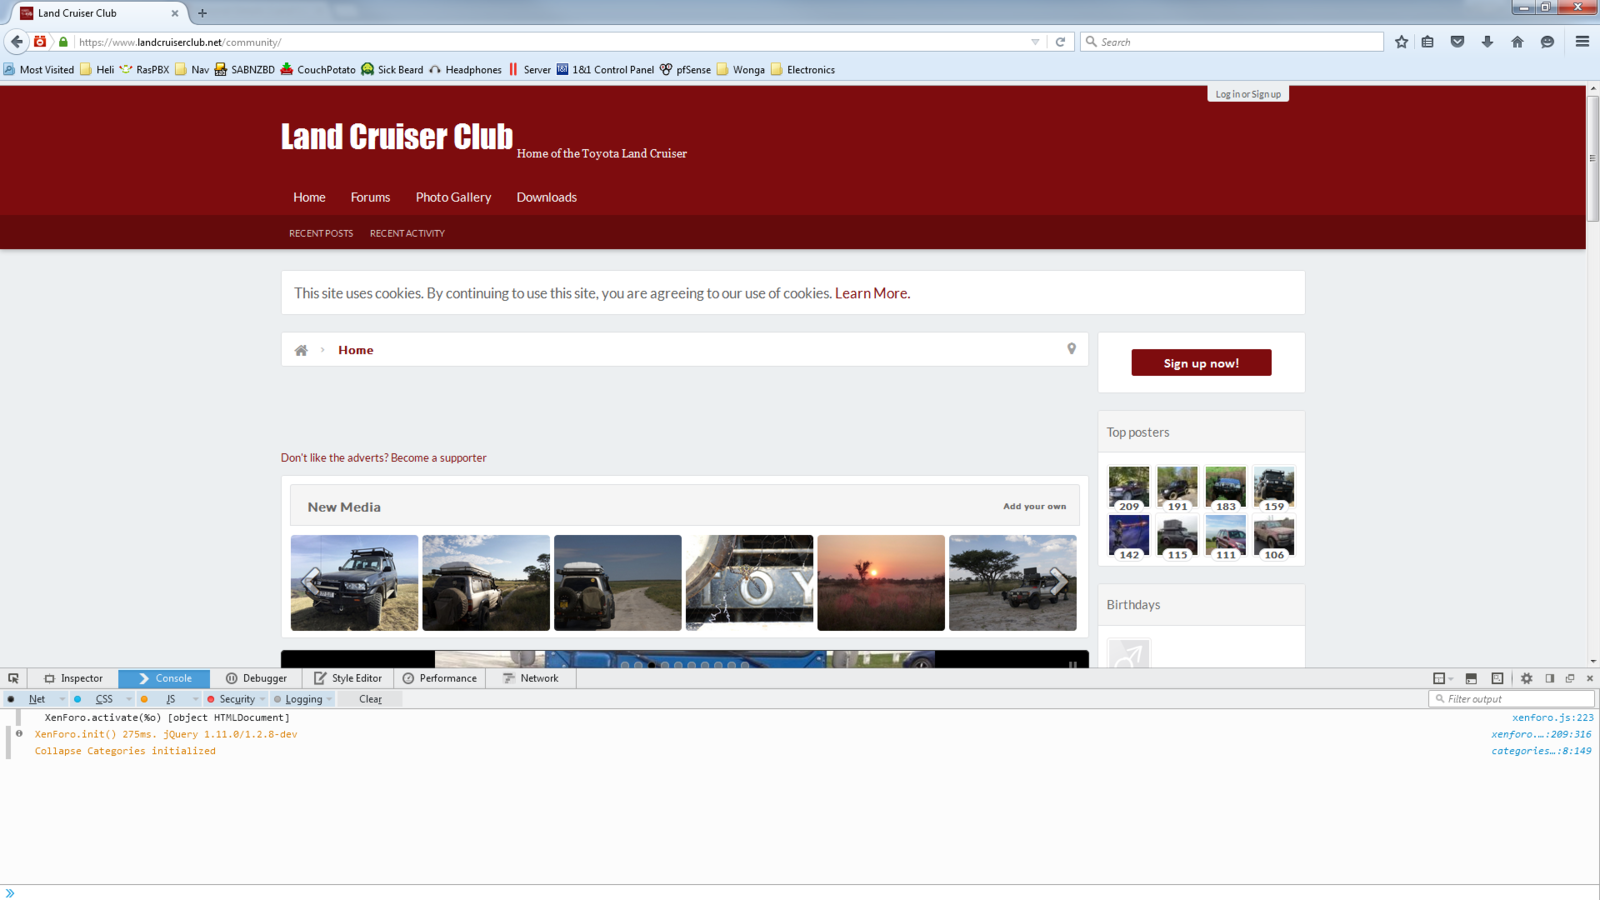The image size is (1600, 900).
Task: Open the xenforo.js:223 source link
Action: [x=1552, y=717]
